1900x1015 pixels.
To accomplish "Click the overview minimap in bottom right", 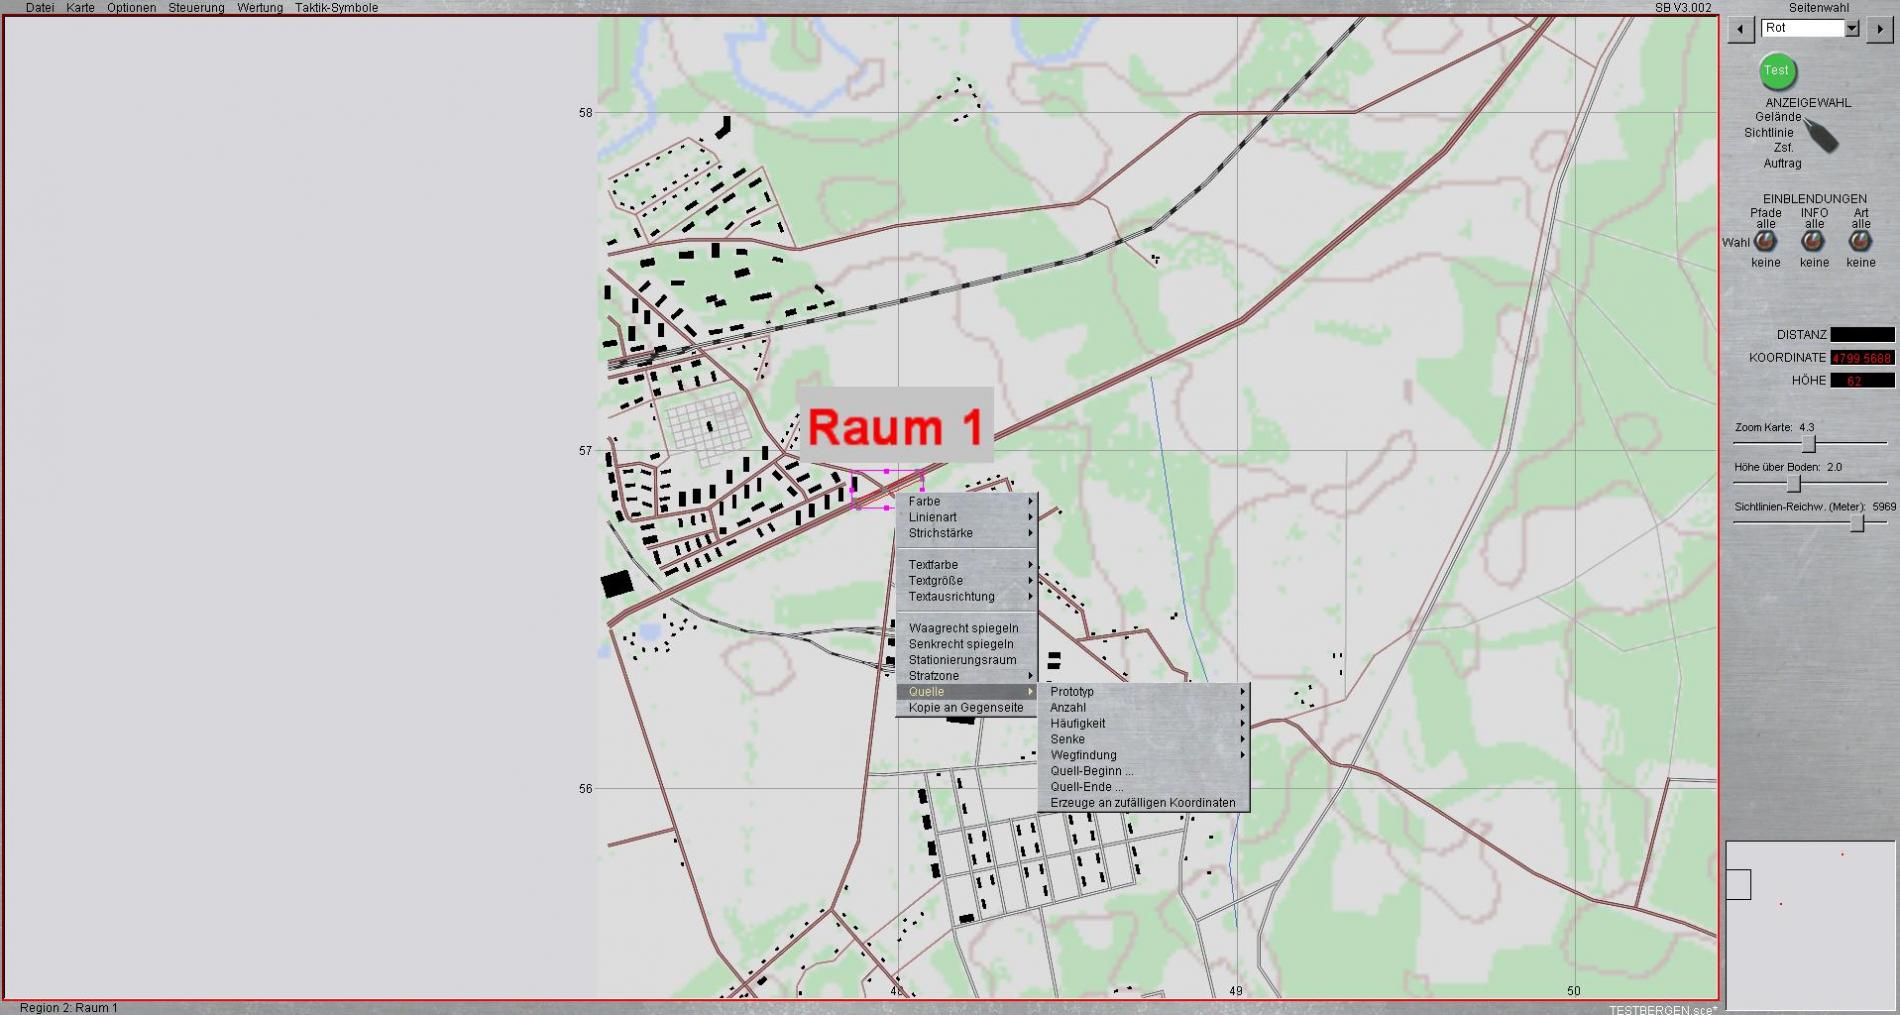I will coord(1810,925).
